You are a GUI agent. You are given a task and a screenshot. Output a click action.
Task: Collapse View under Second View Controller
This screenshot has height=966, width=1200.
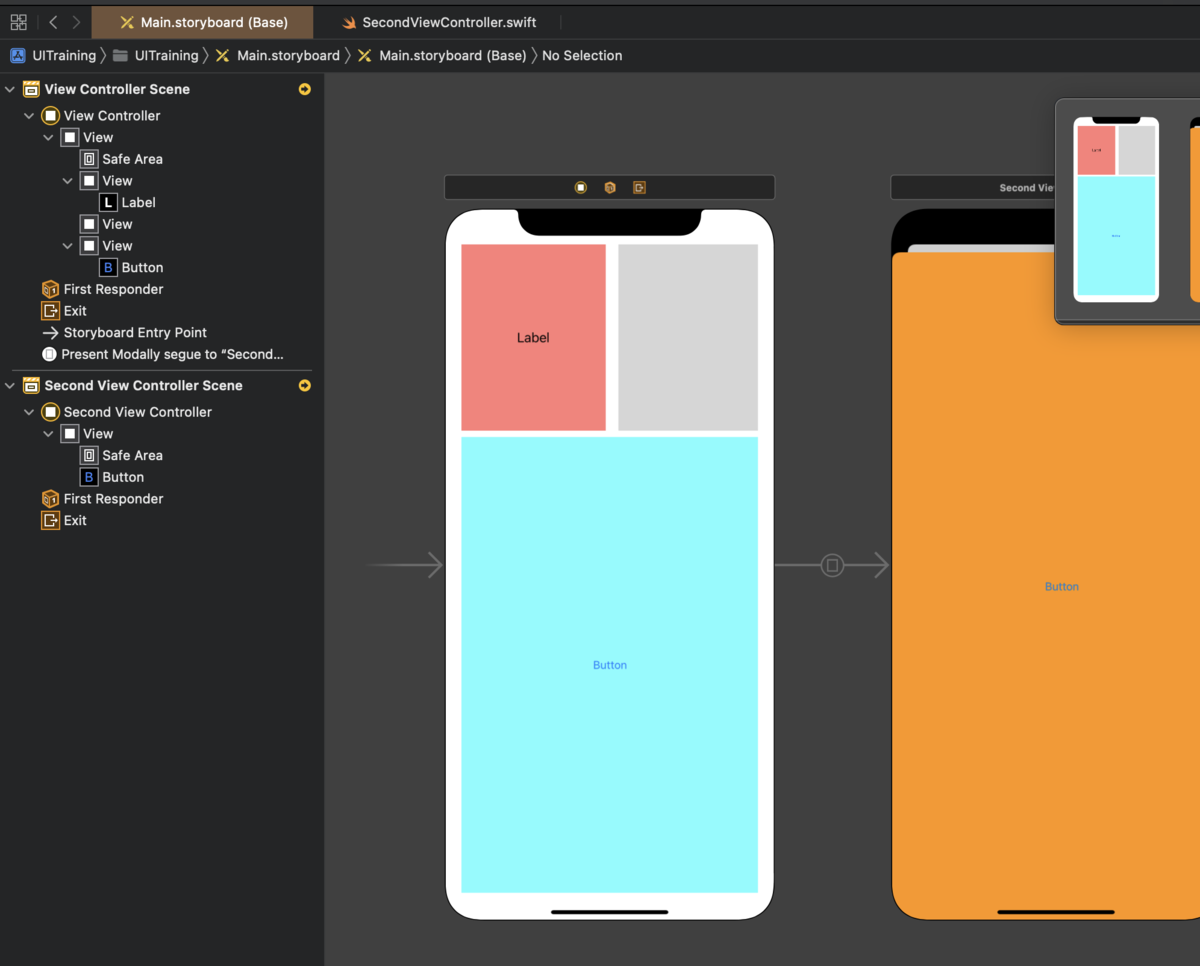[x=48, y=434]
